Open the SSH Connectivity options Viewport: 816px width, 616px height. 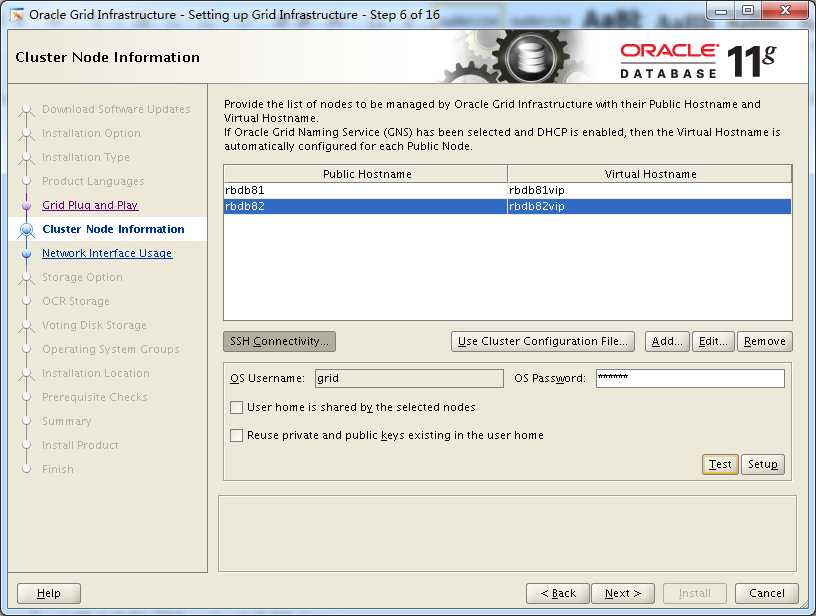(x=279, y=341)
